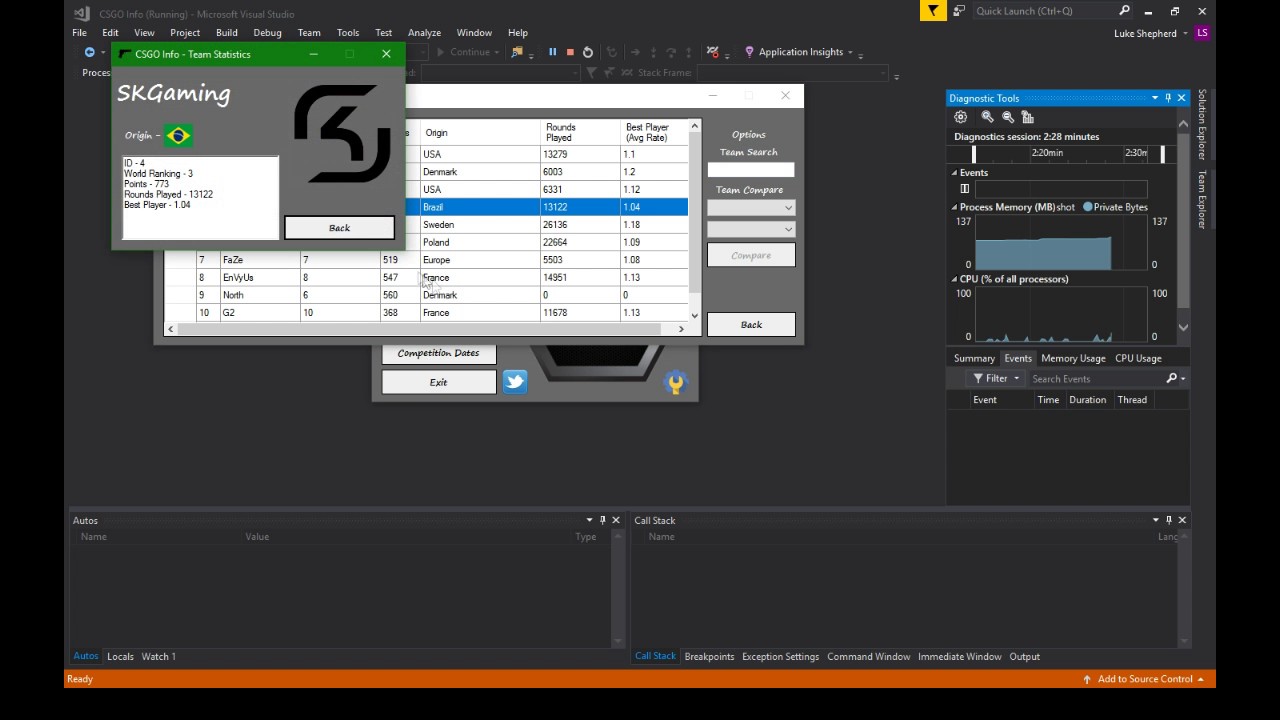1280x720 pixels.
Task: Open the Analyze menu
Action: click(x=424, y=33)
